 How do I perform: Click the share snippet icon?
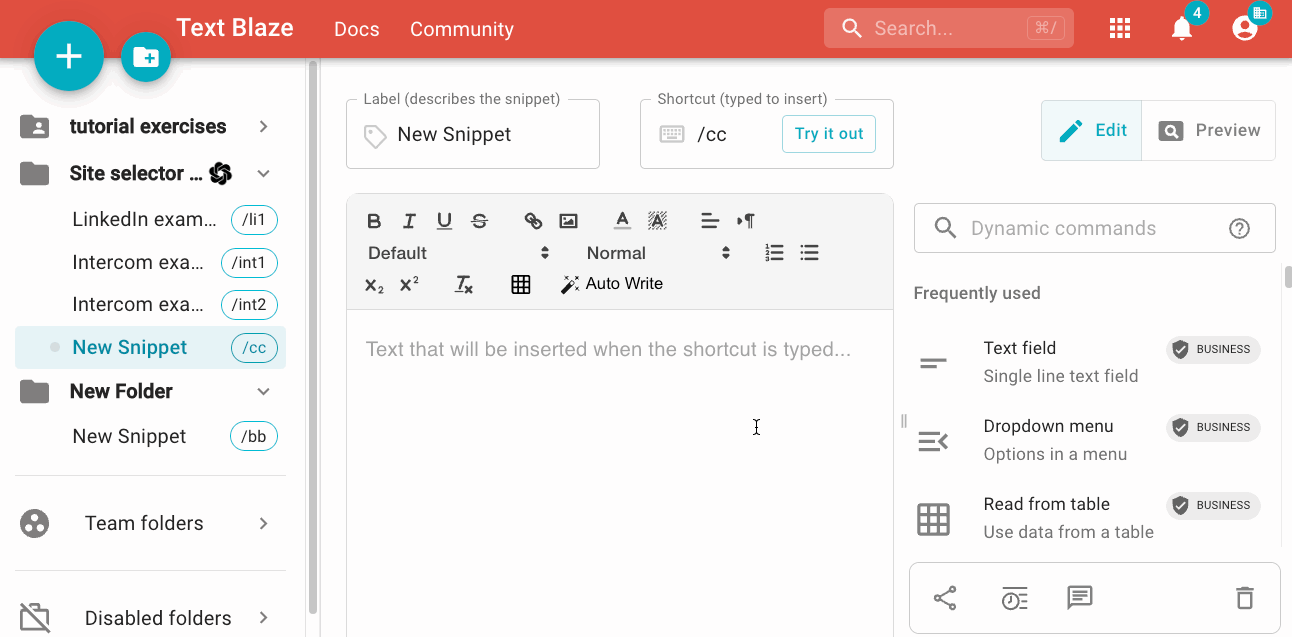tap(945, 598)
